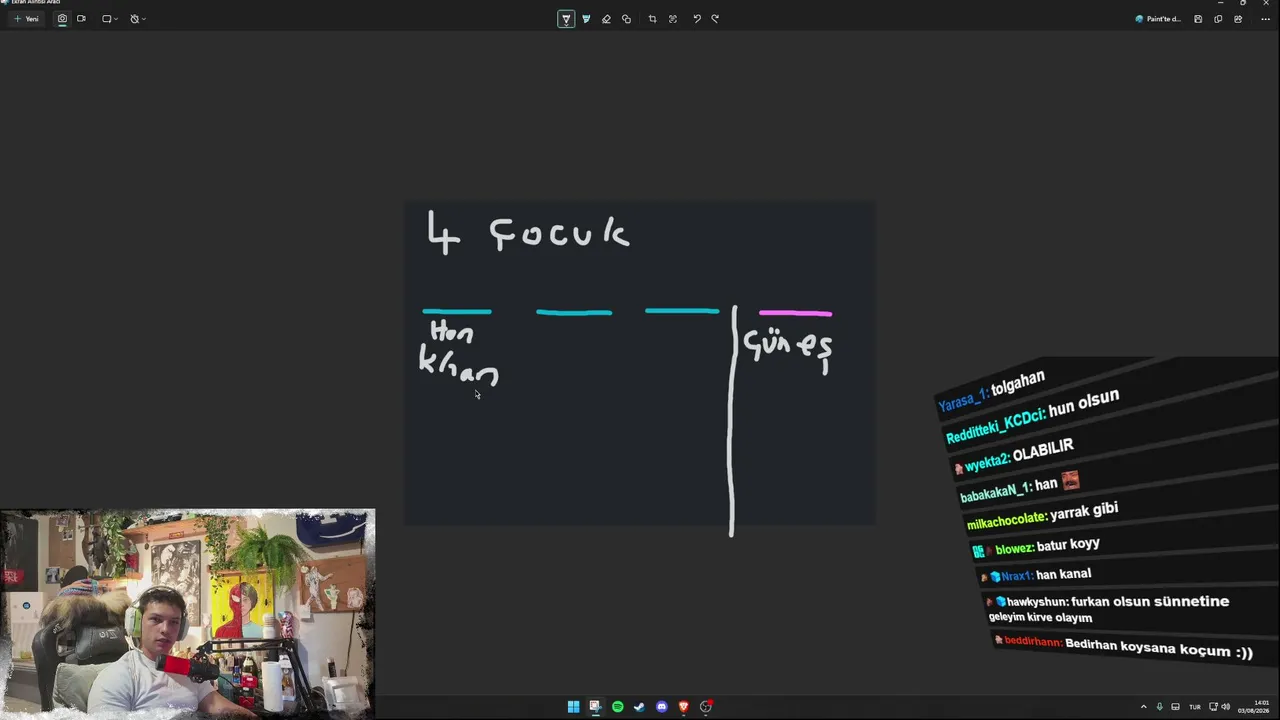
Task: Select the highlighter tool
Action: 586,19
